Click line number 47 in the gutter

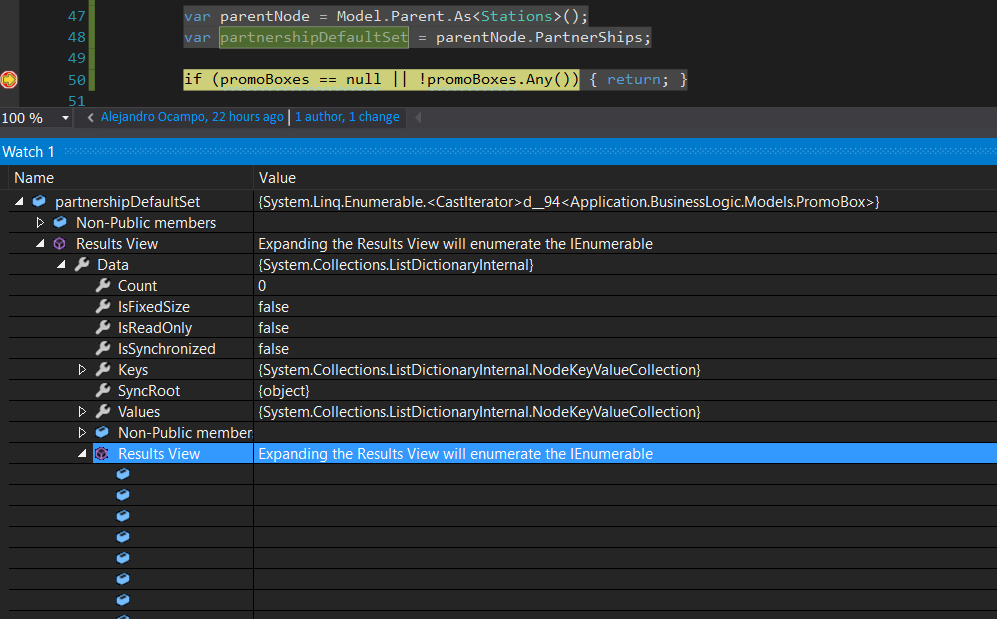76,16
